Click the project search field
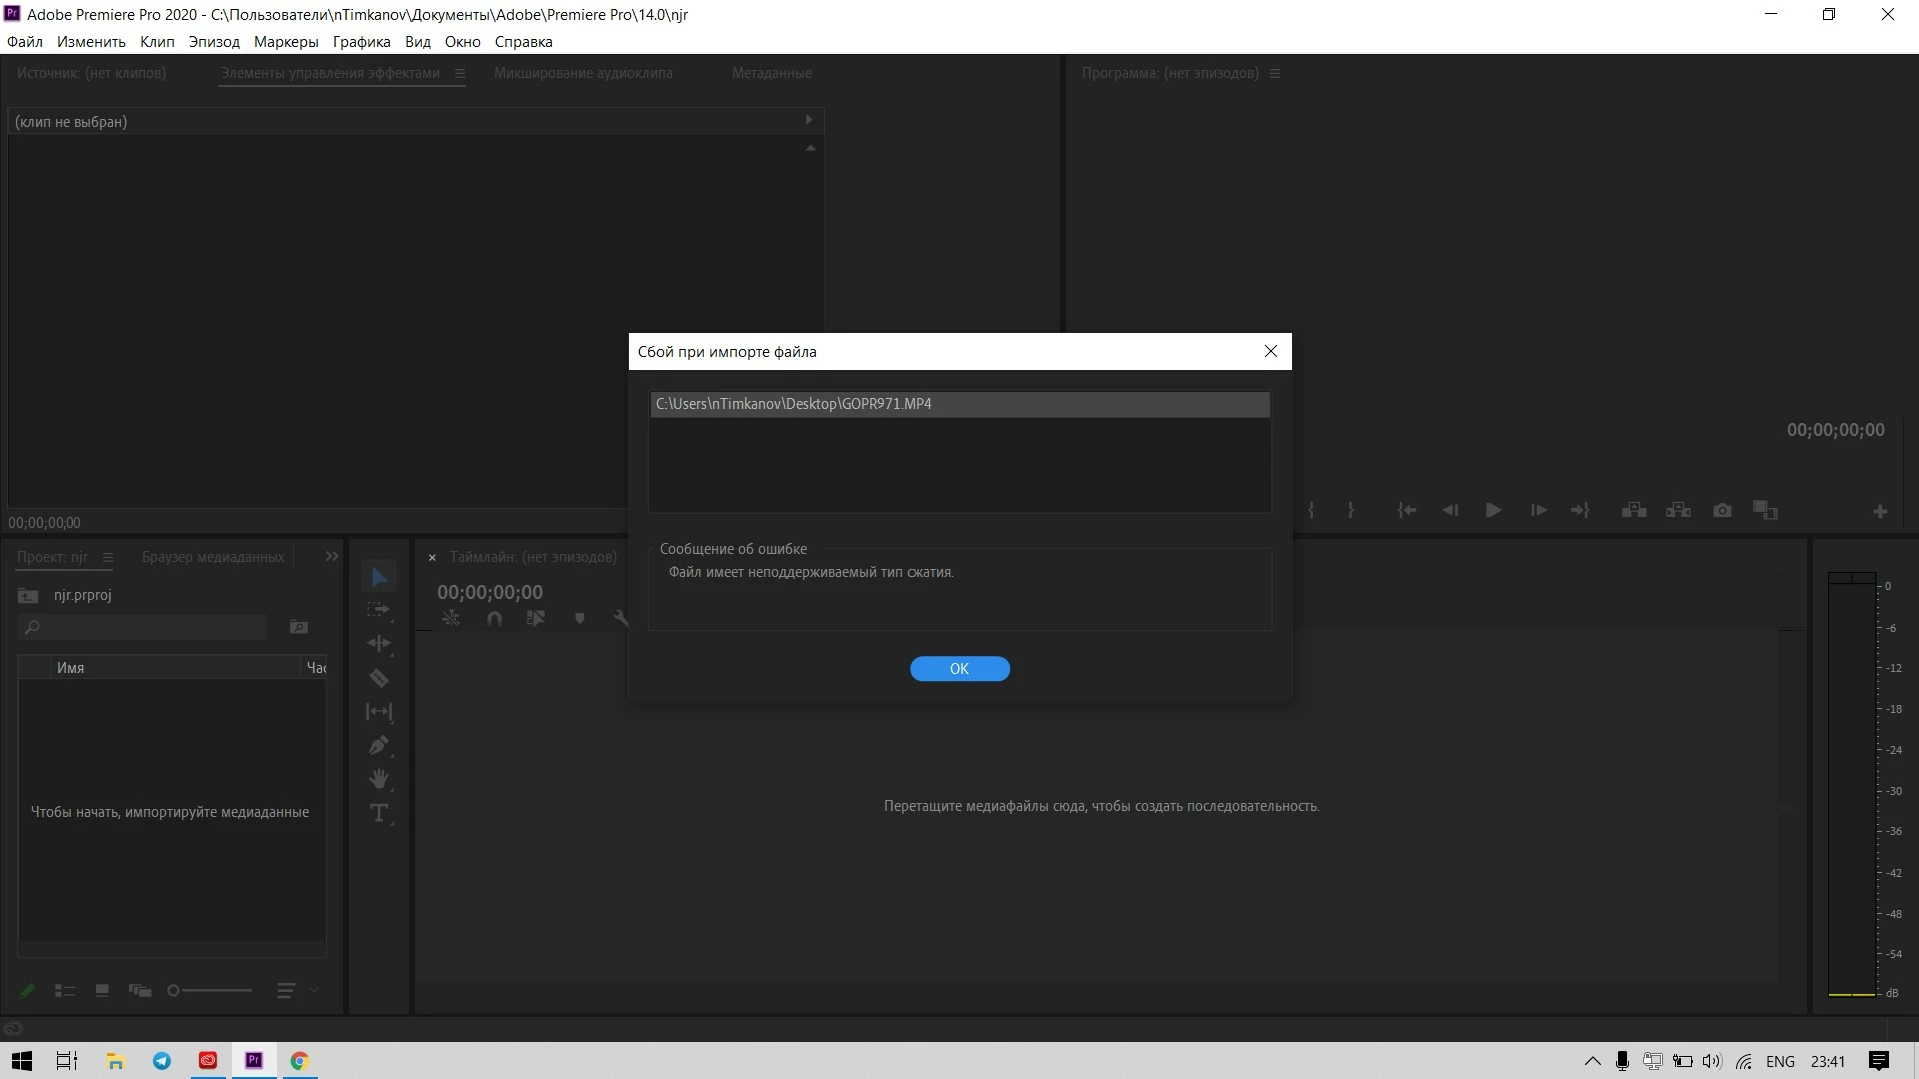This screenshot has height=1079, width=1919. coord(142,627)
